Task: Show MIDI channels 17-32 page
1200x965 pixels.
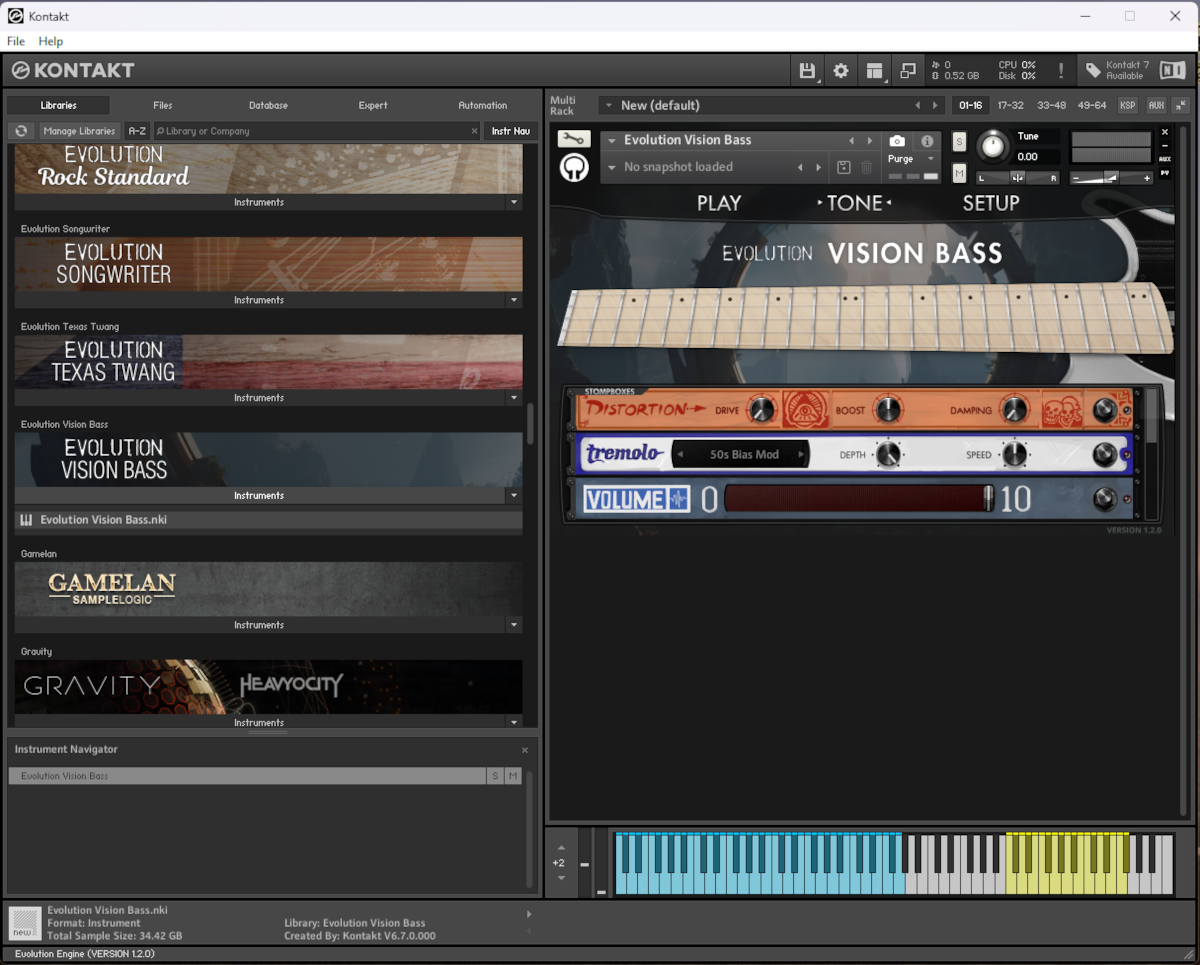Action: pos(1010,105)
